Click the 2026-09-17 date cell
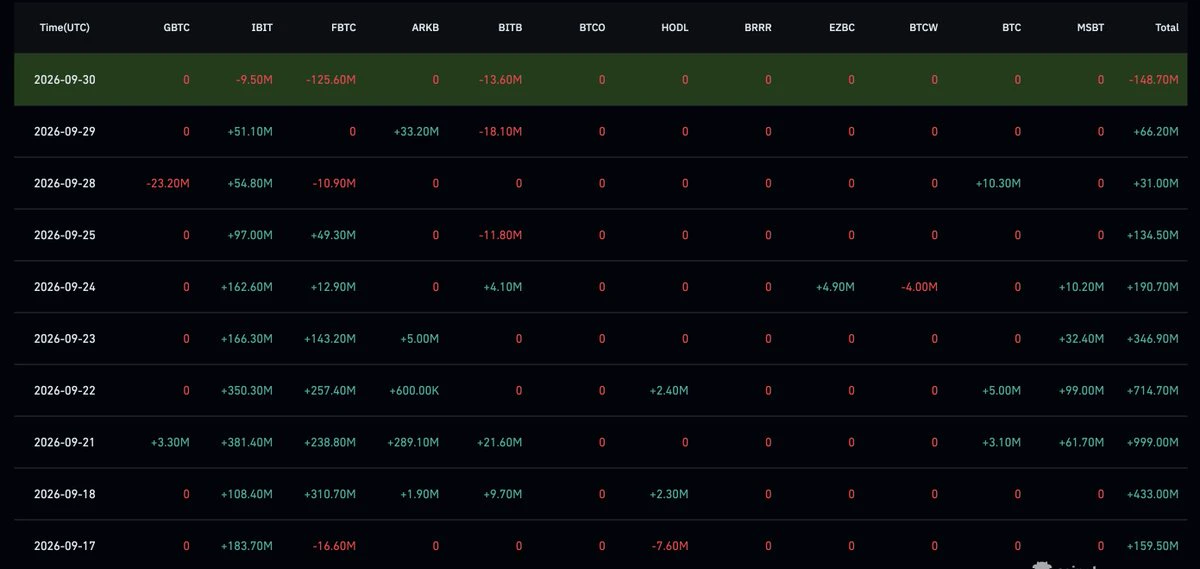 [63, 546]
